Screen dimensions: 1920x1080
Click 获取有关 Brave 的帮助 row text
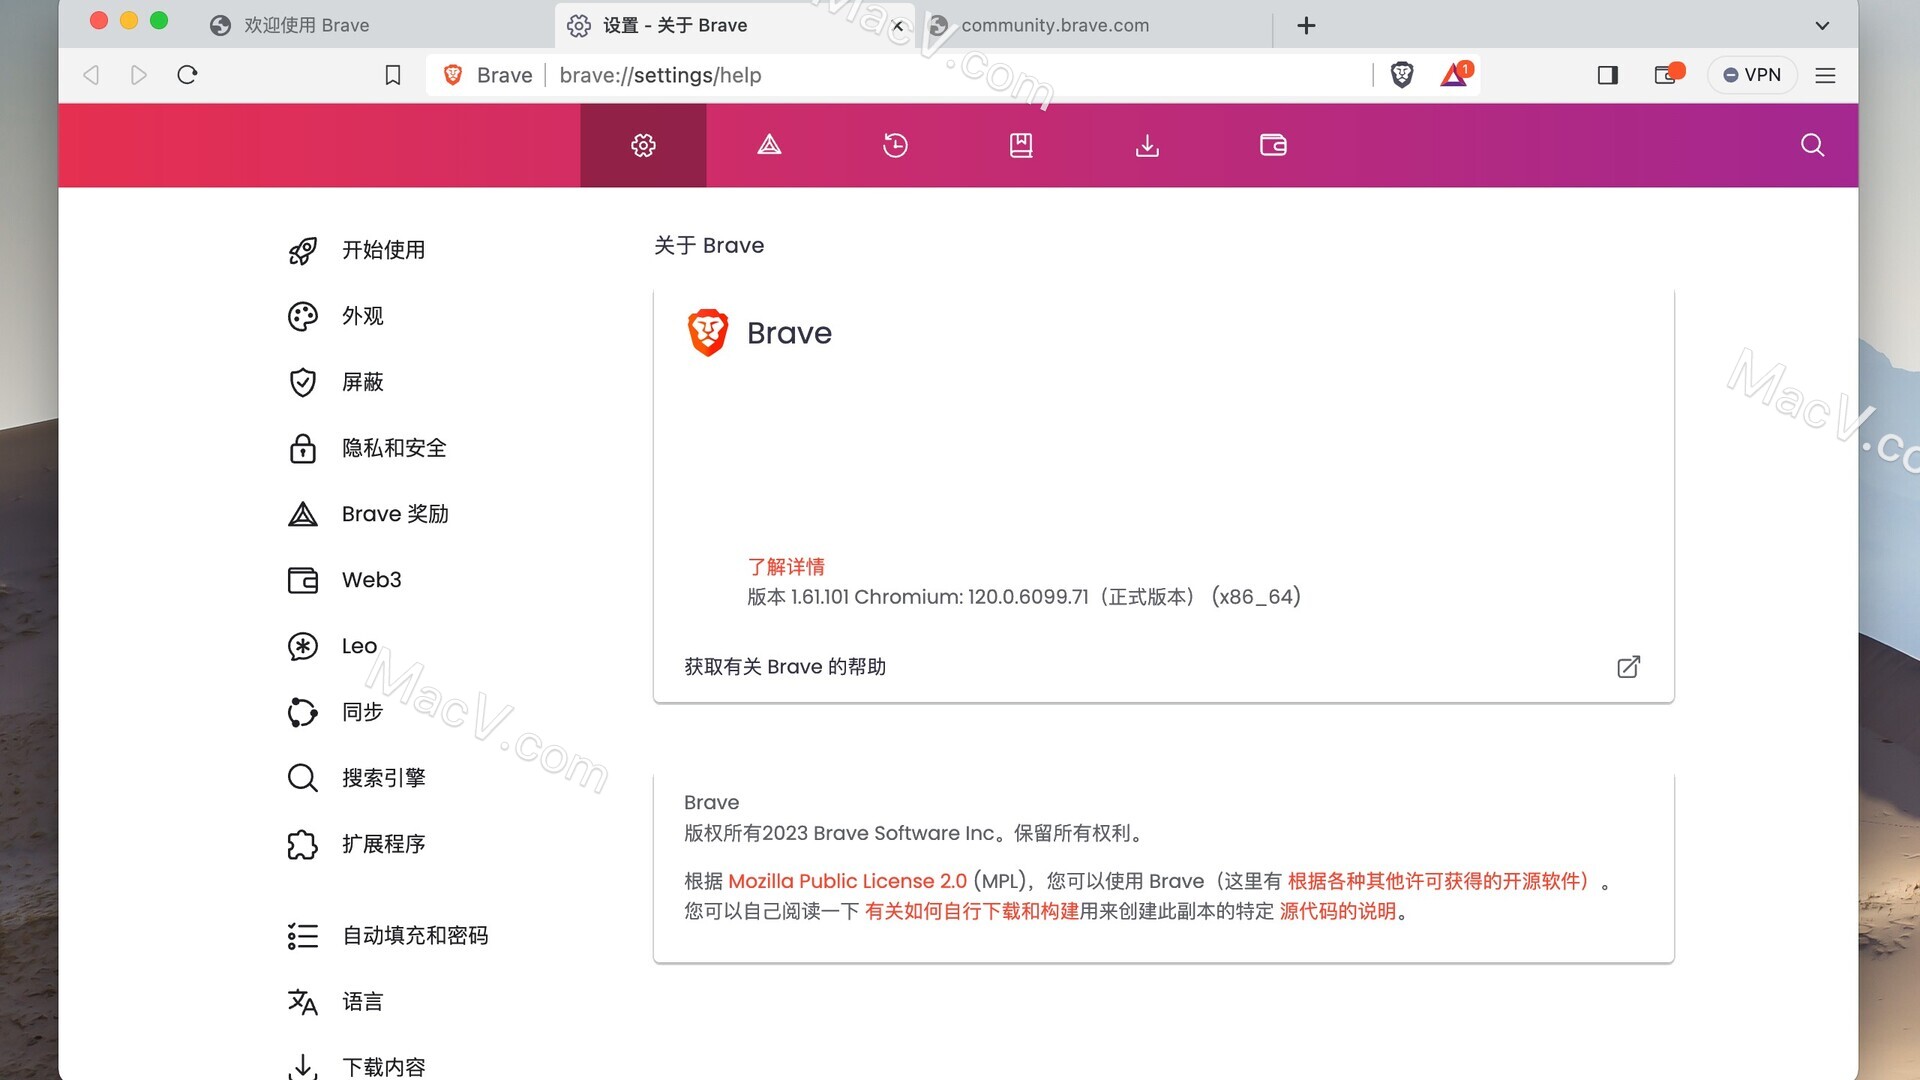tap(785, 667)
